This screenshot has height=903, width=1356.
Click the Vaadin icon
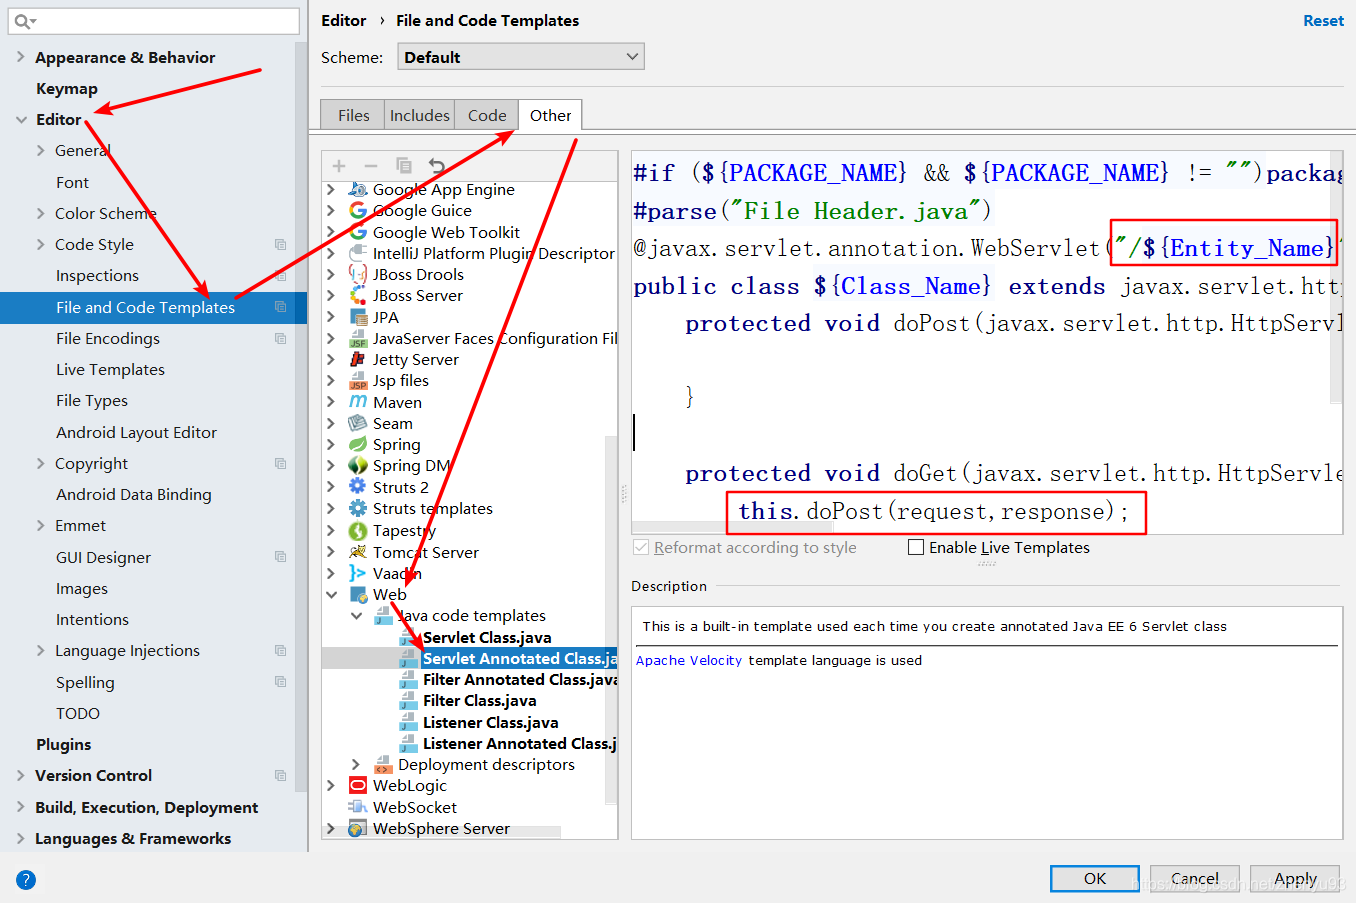pyautogui.click(x=358, y=573)
